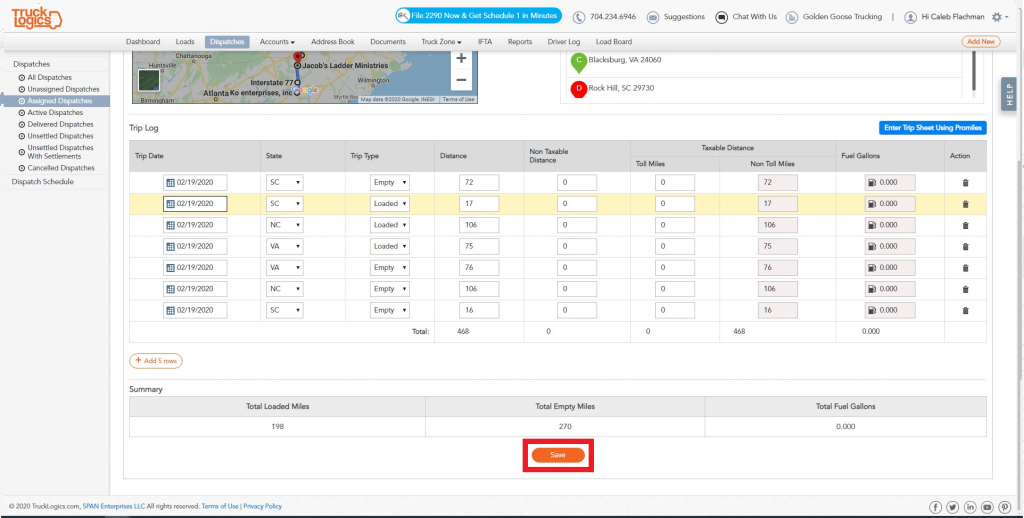Open Trip Type dropdown in first Empty row

point(389,183)
